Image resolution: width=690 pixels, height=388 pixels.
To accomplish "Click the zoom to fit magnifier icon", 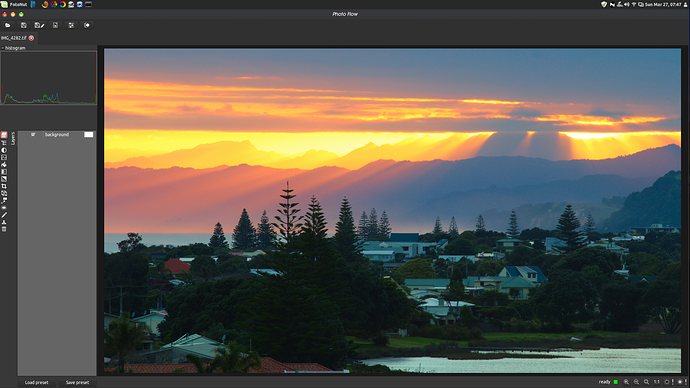I will point(646,382).
